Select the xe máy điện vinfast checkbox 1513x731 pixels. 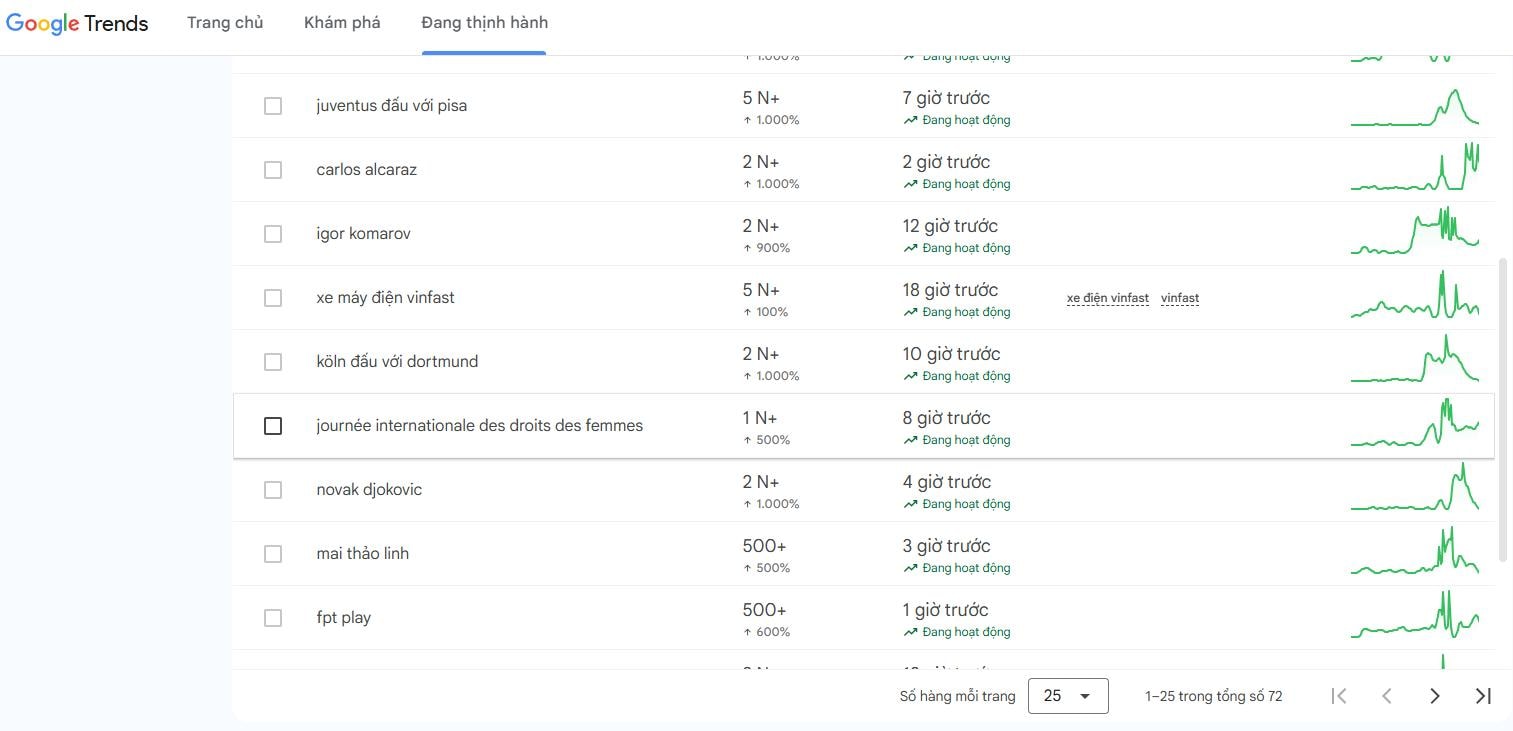coord(273,298)
